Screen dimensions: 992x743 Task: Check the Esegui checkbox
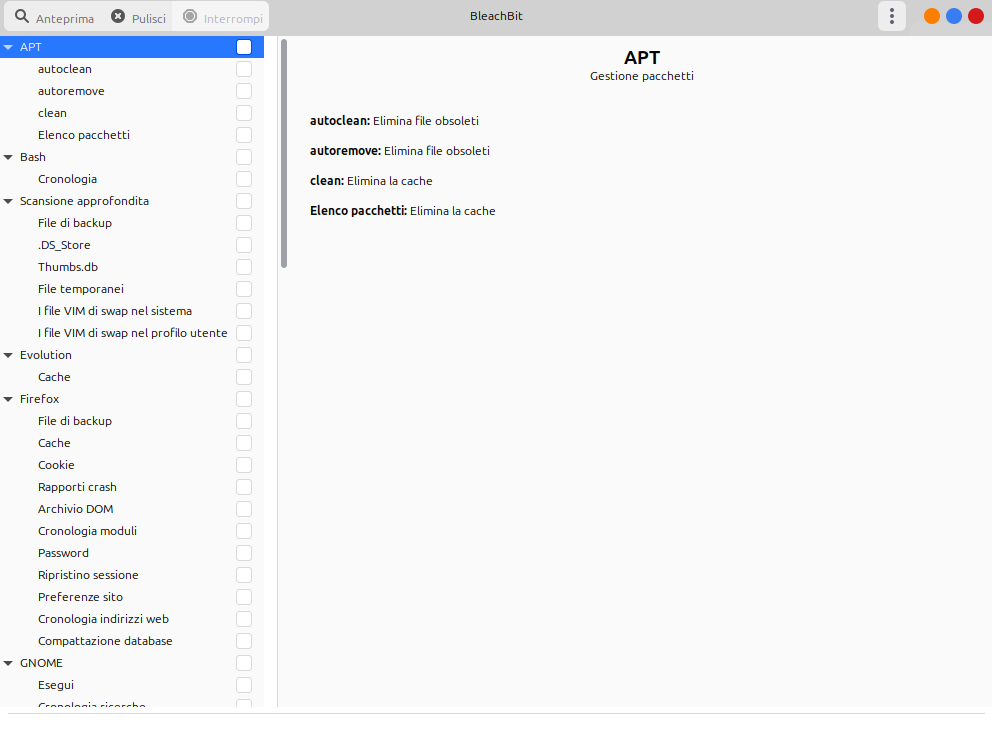point(244,685)
